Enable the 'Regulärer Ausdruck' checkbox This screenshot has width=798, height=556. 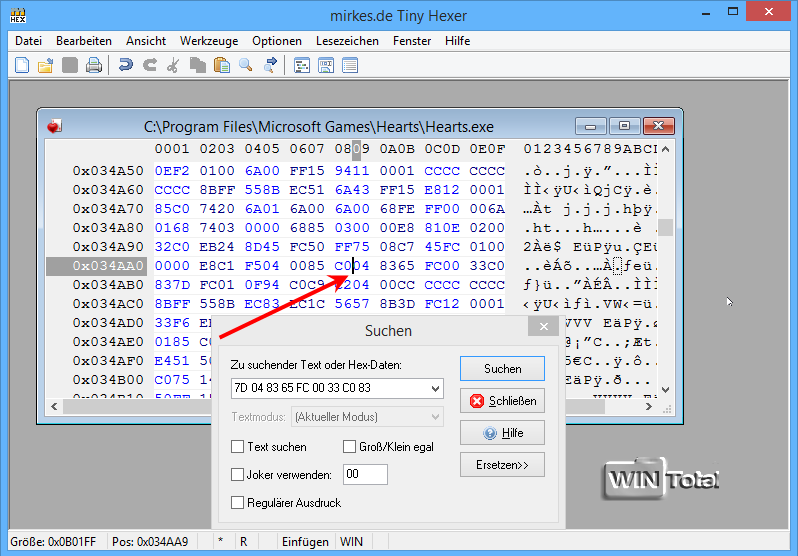238,502
